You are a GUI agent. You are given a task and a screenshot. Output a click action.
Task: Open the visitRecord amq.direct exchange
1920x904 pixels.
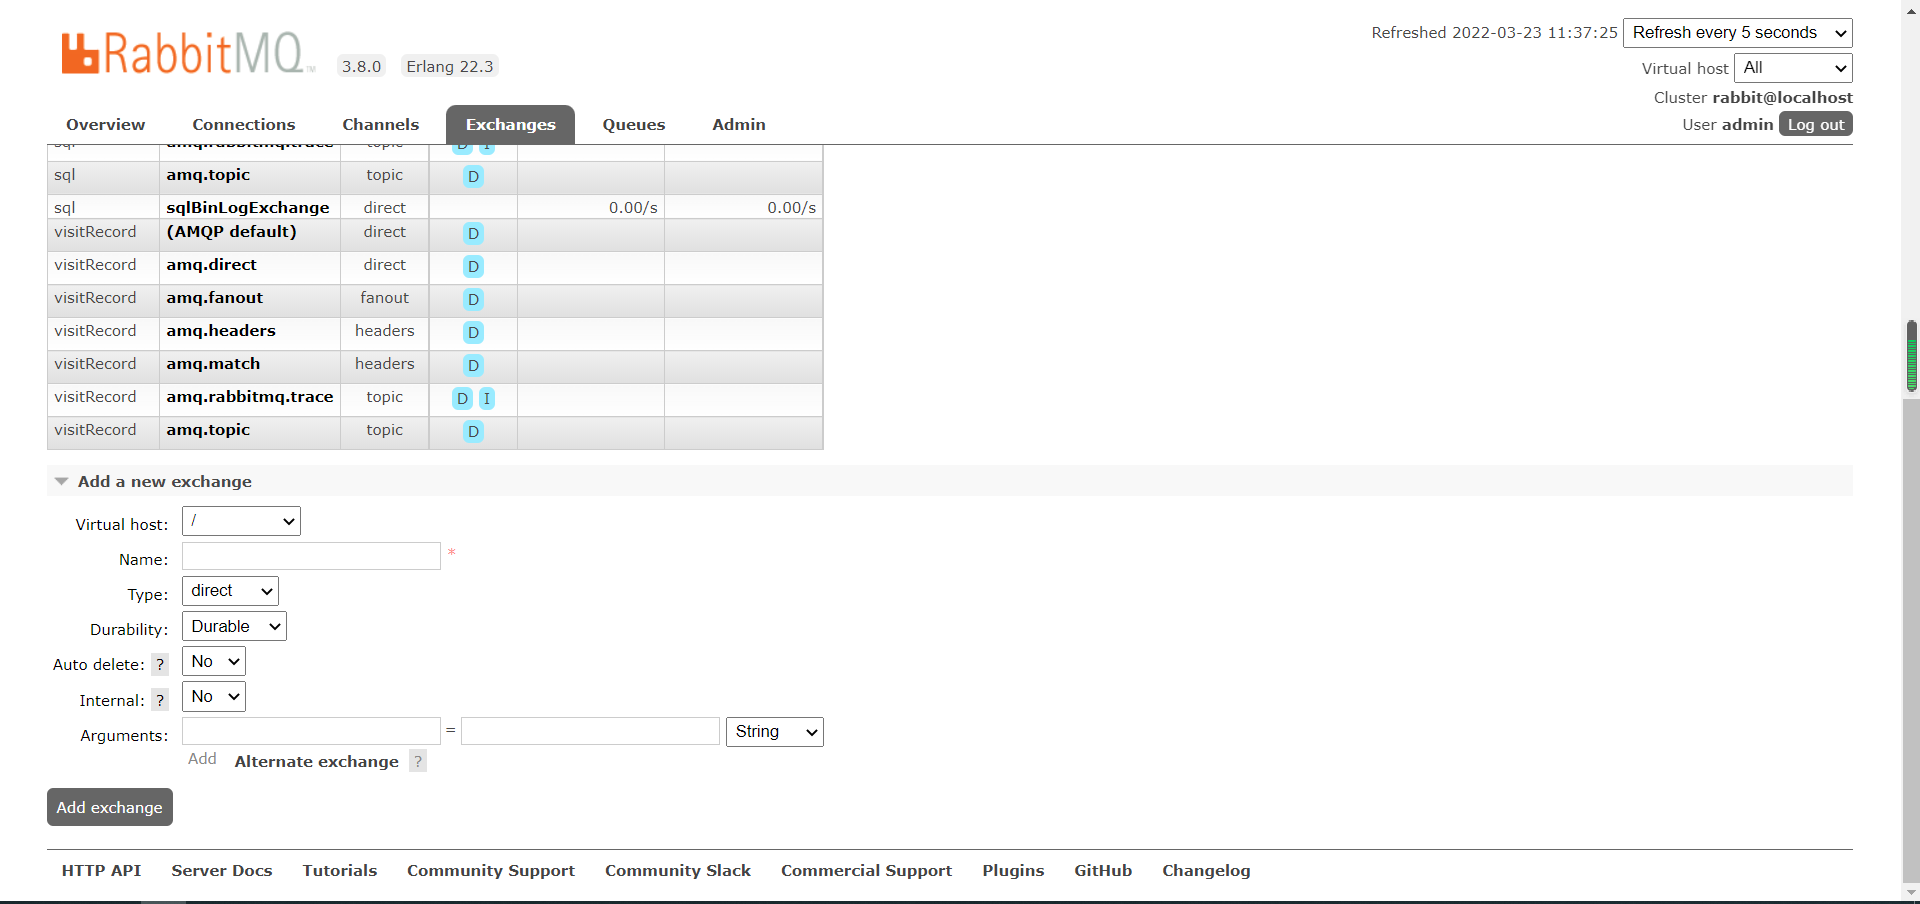[212, 265]
